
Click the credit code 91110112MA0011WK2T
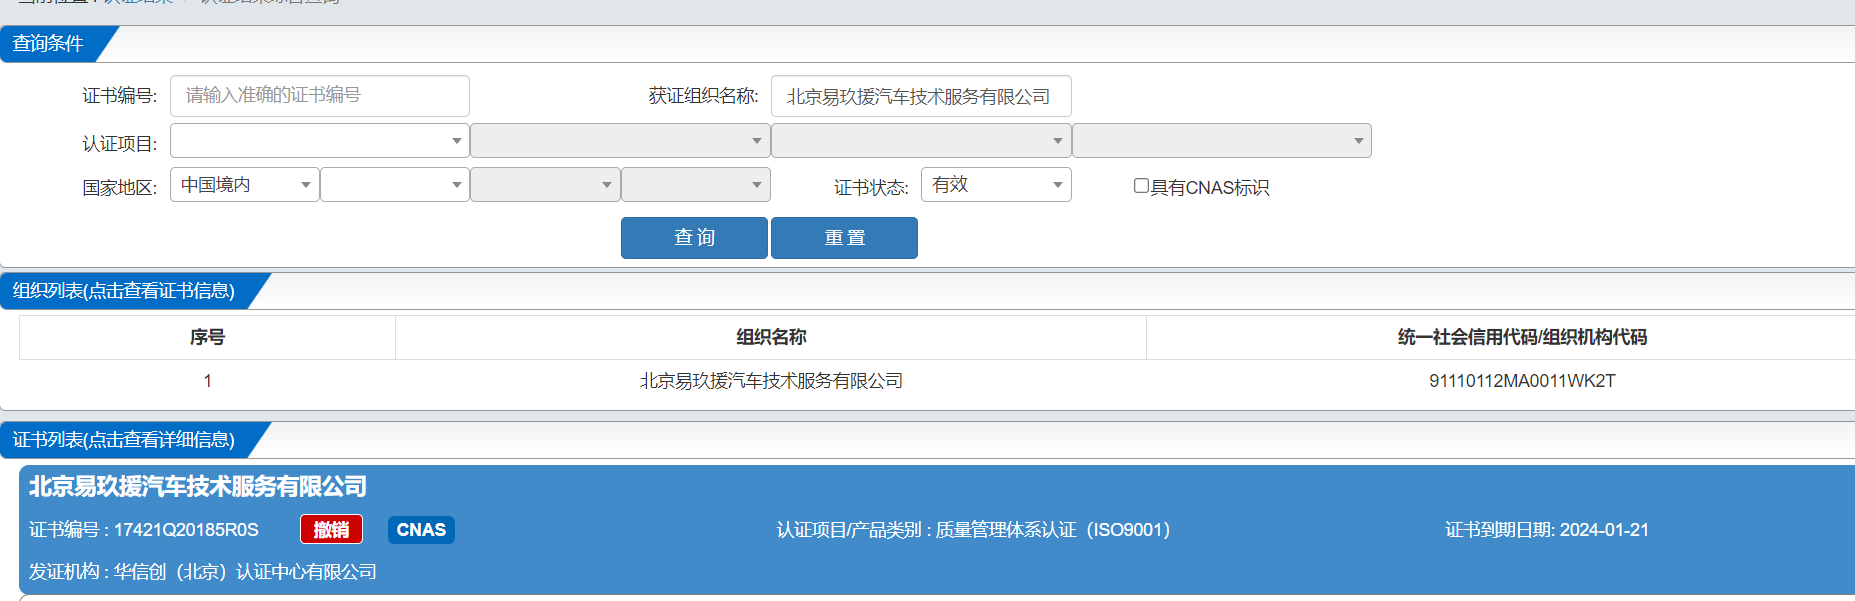point(1522,381)
